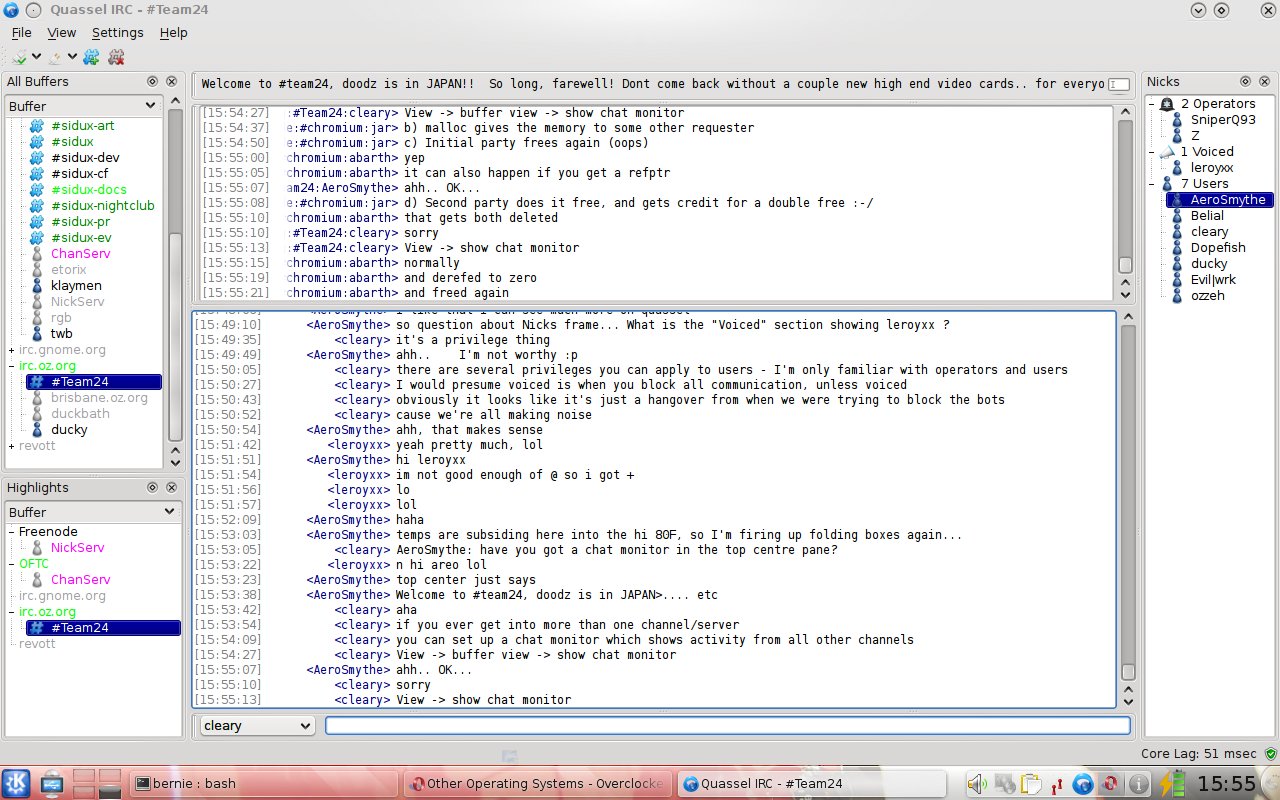Viewport: 1280px width, 800px height.
Task: Switch to Other Operating Systems browser task
Action: tap(536, 784)
